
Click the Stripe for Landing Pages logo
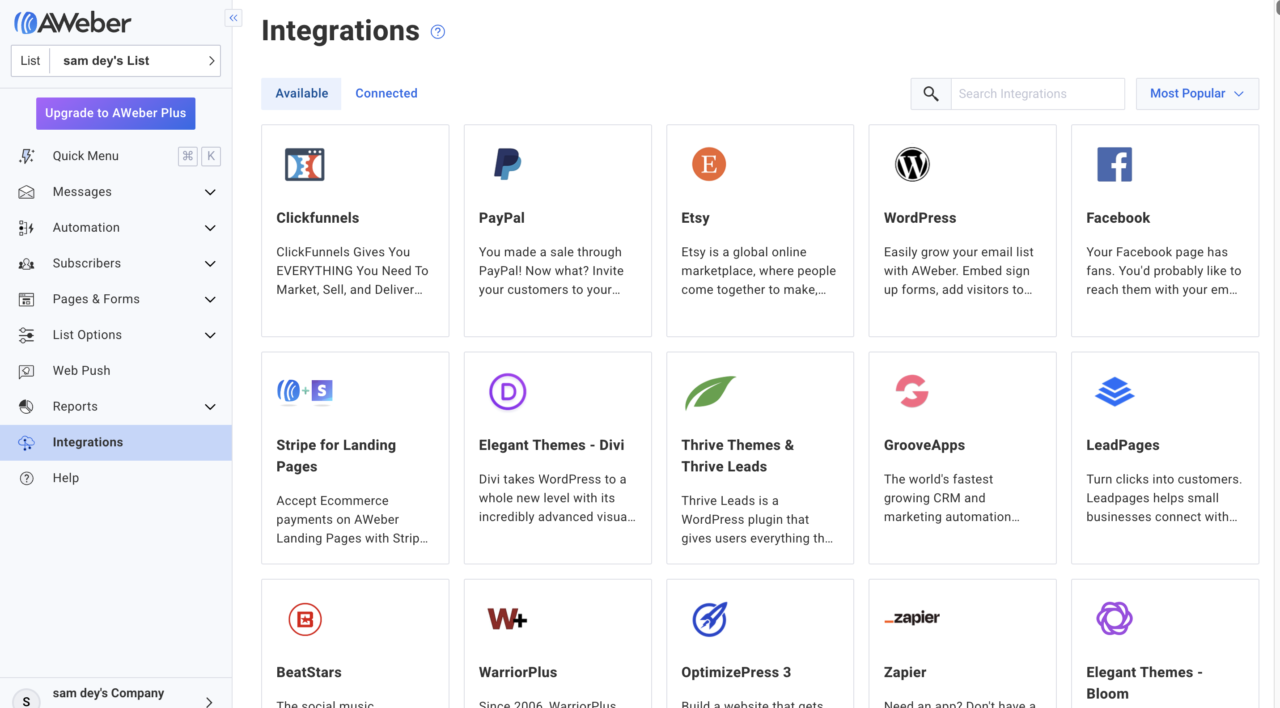(305, 391)
